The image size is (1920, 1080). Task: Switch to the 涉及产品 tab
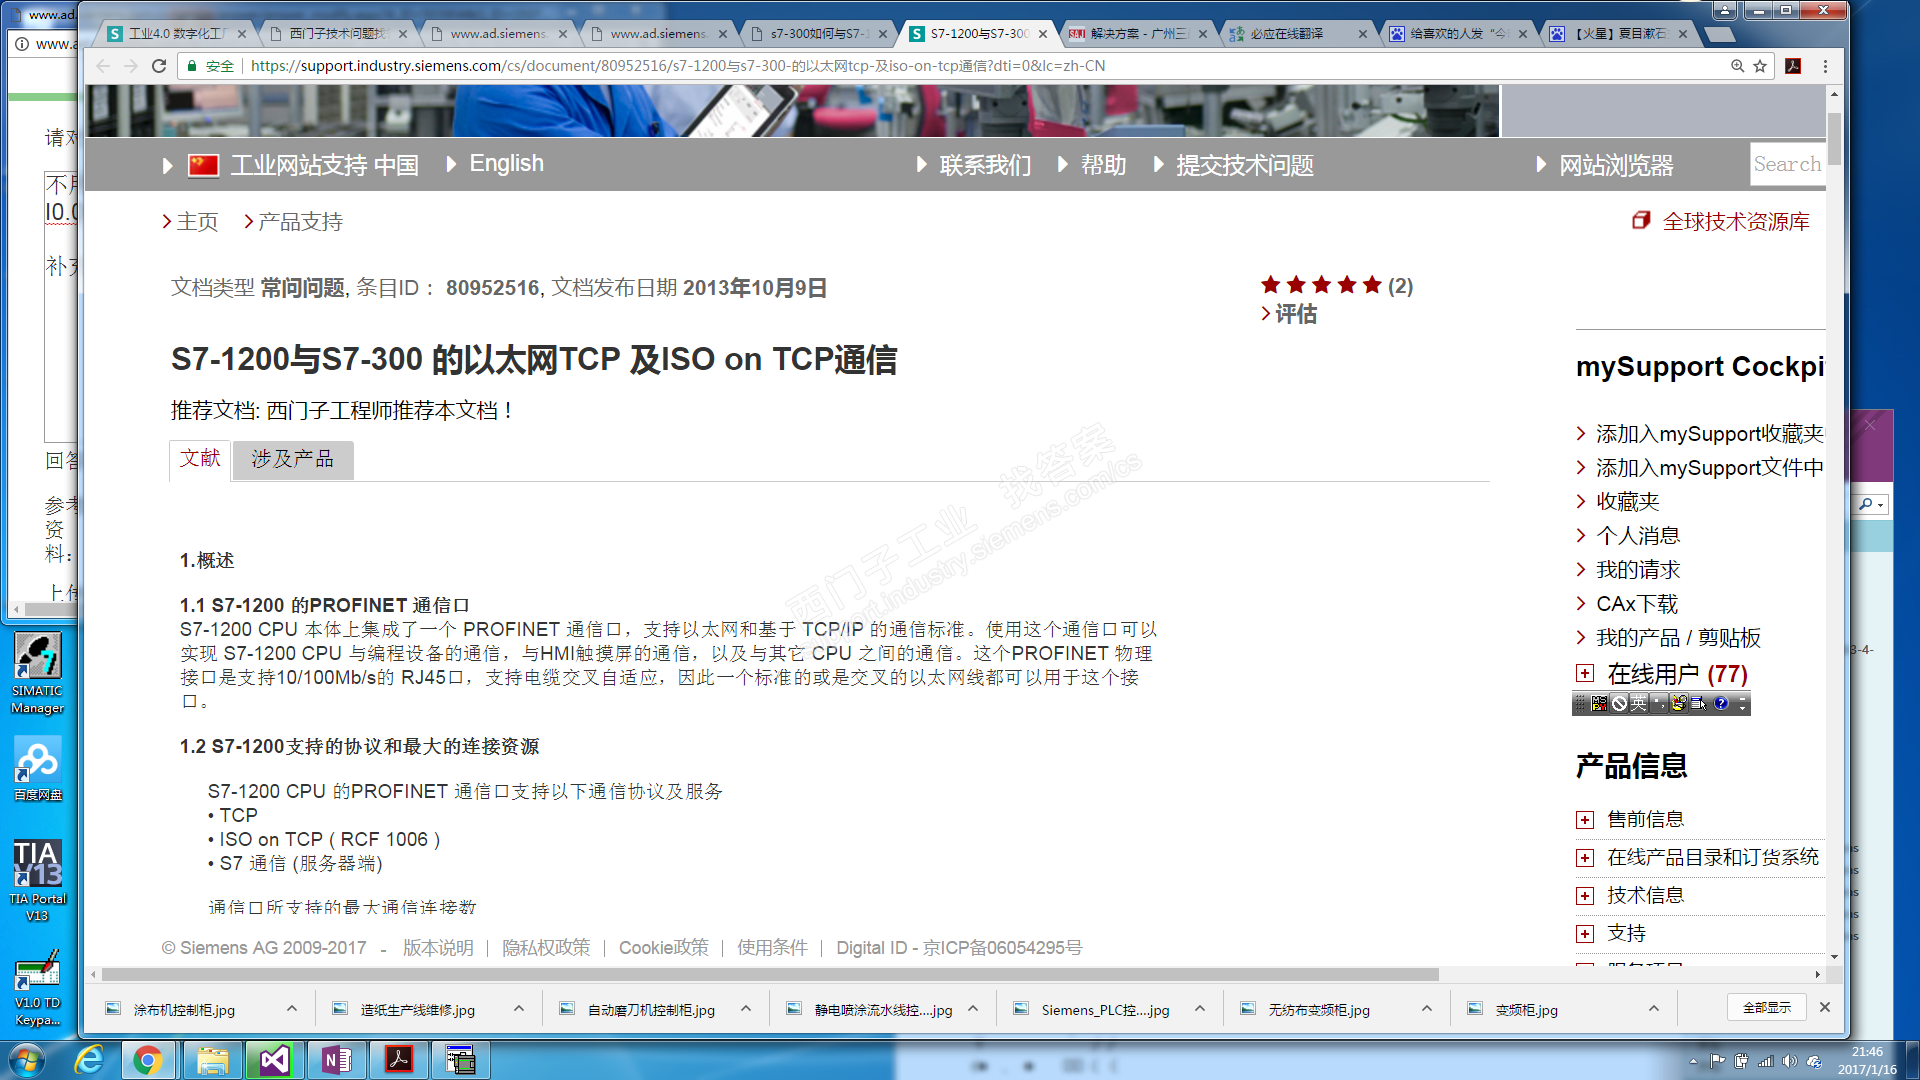[x=292, y=459]
